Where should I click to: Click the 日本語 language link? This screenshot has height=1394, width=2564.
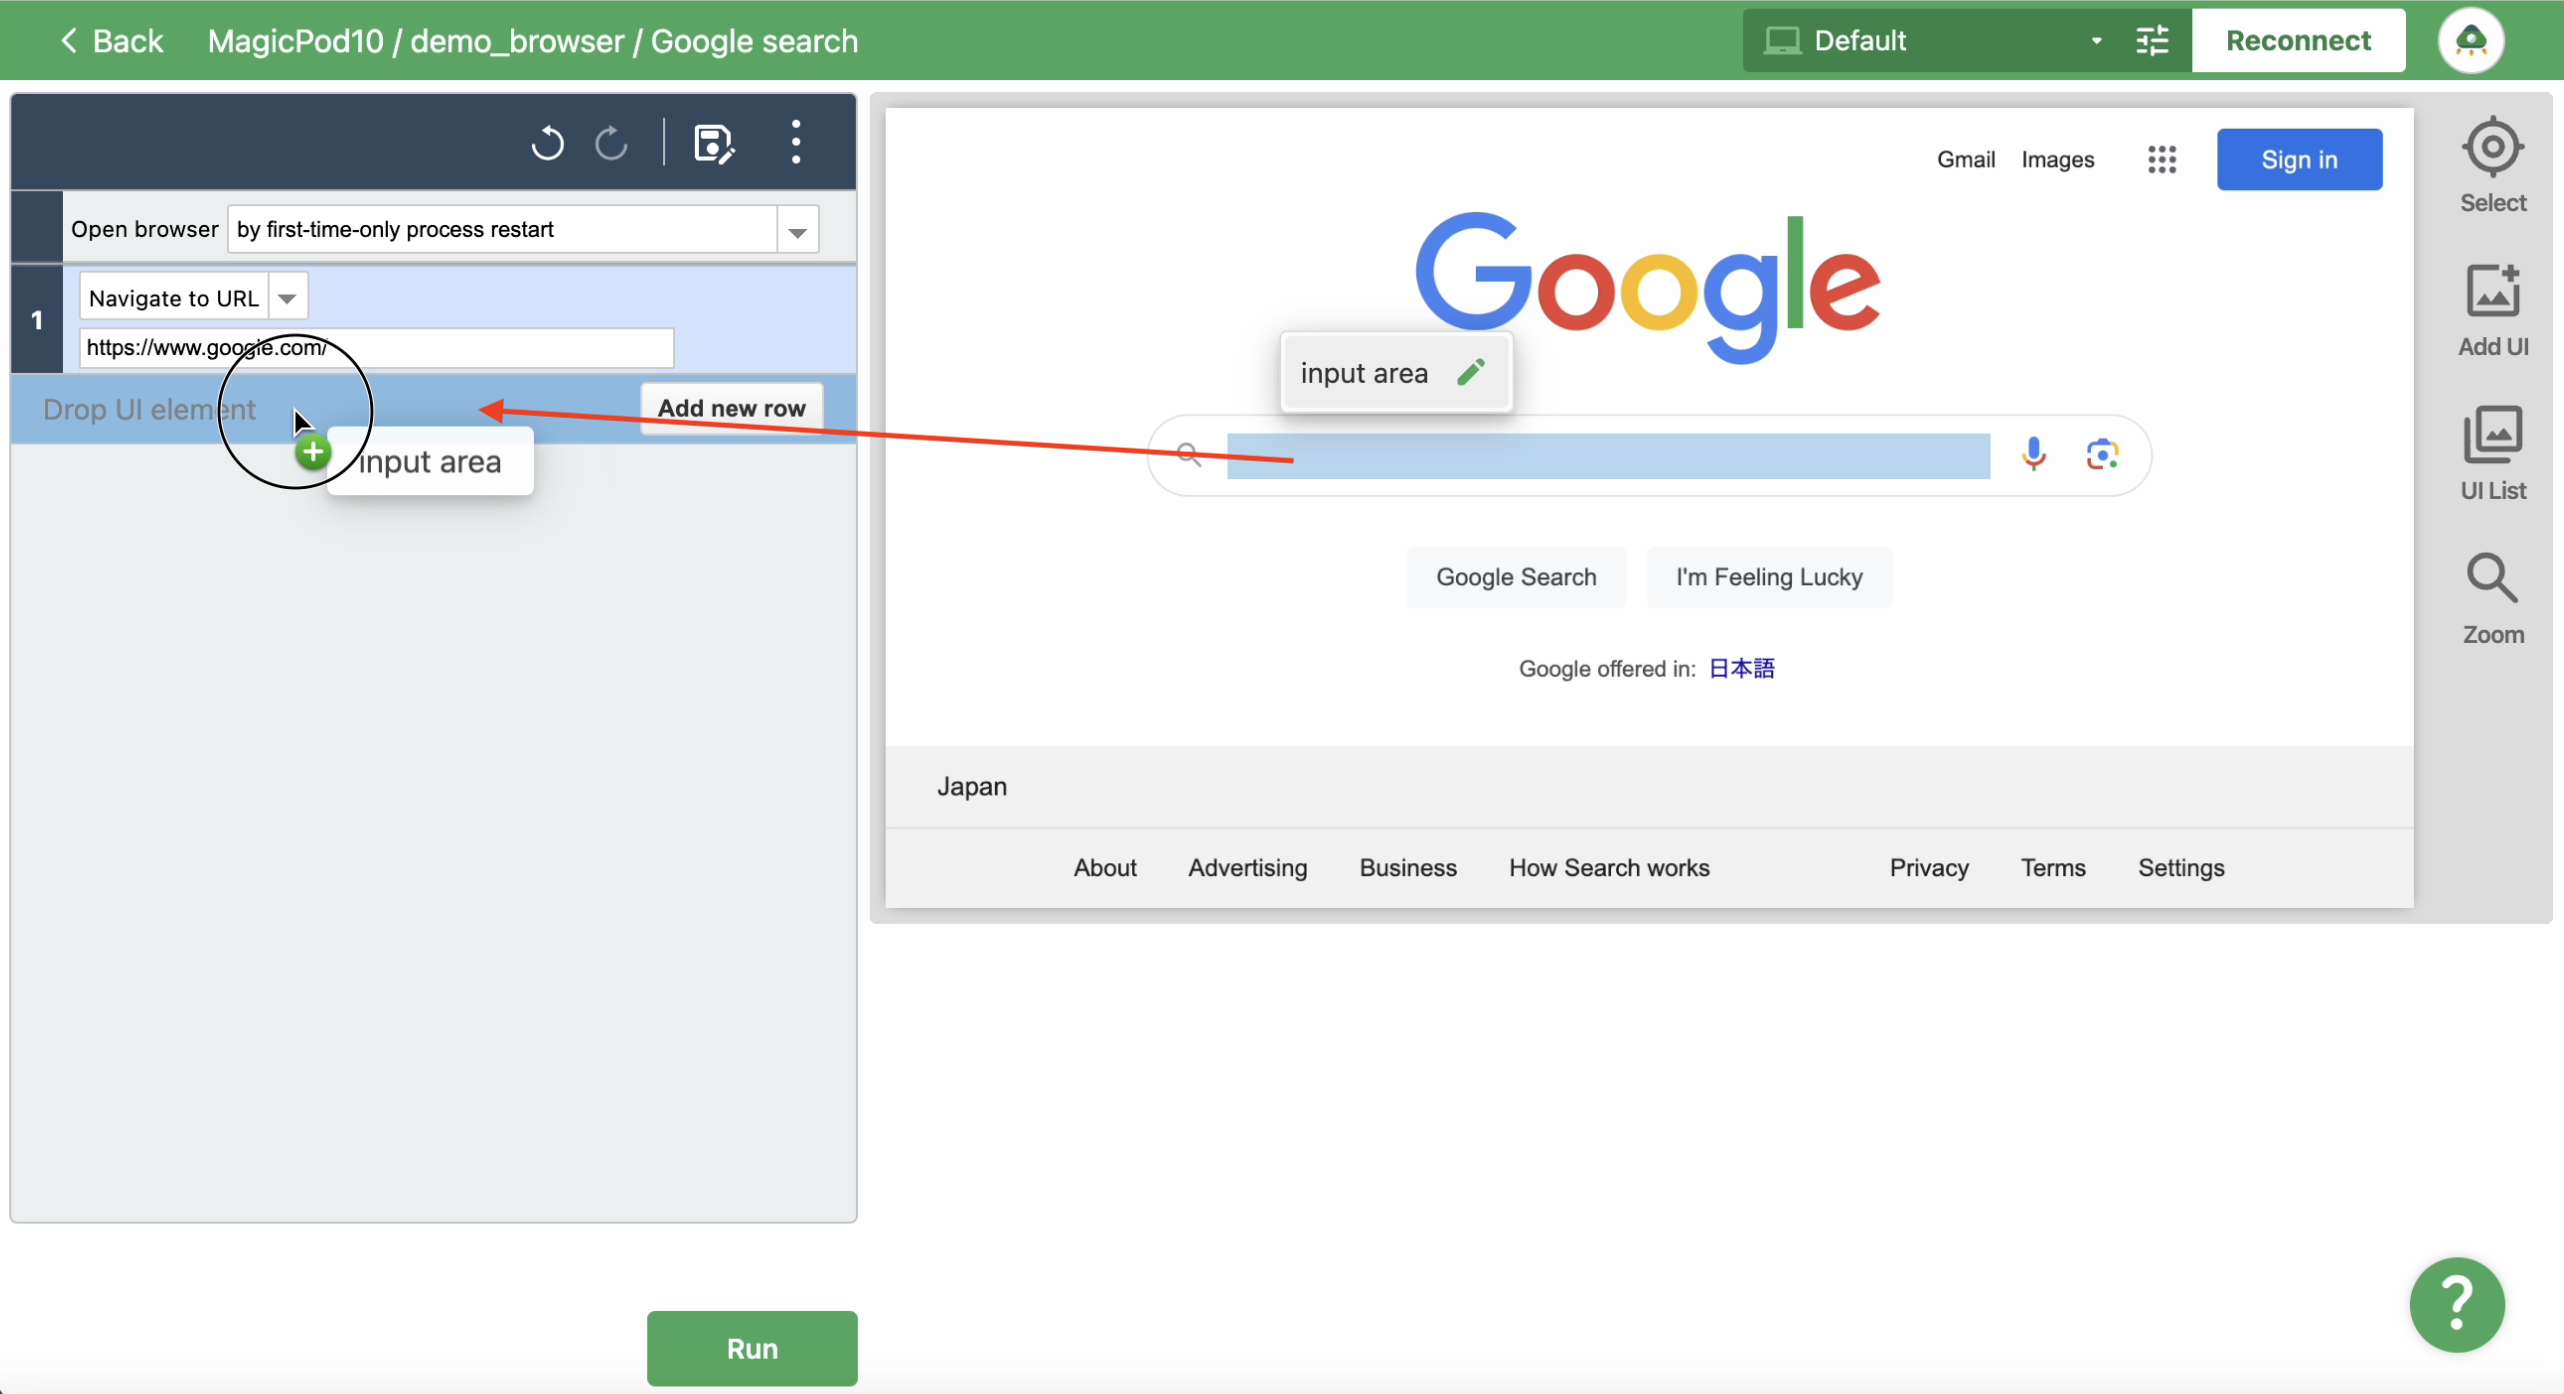click(1741, 668)
